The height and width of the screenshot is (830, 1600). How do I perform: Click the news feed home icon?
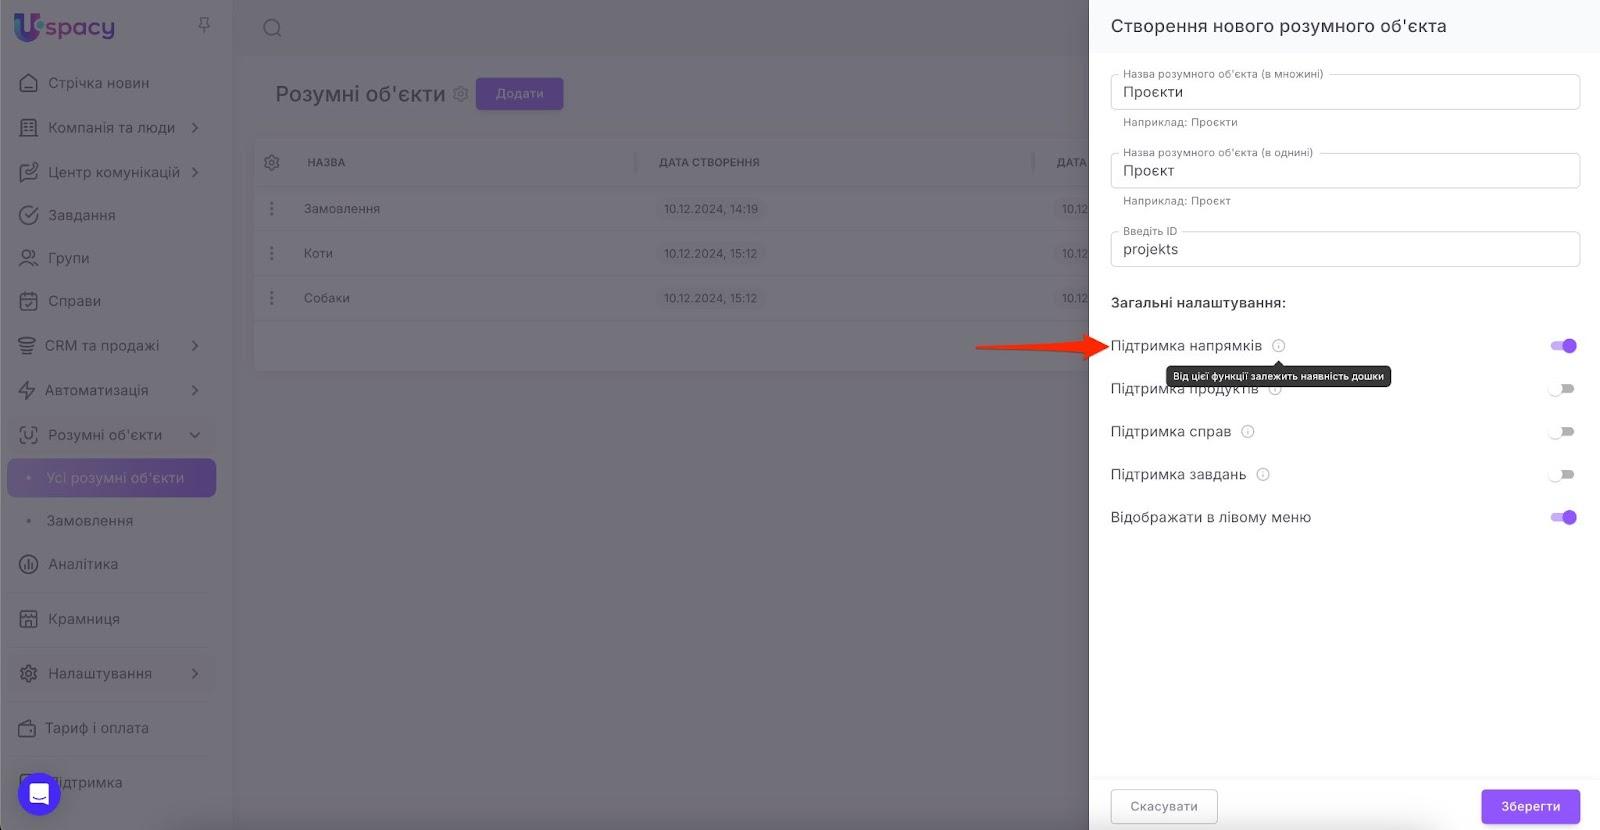click(29, 83)
